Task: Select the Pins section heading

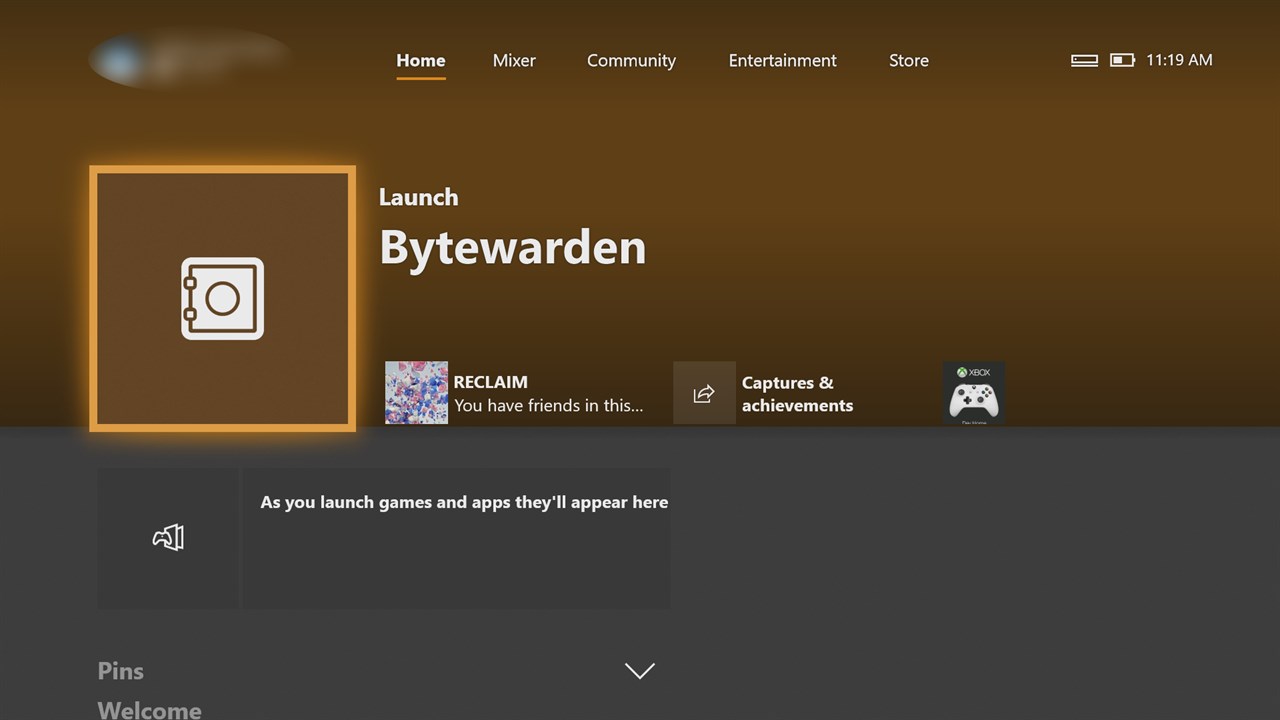Action: pos(121,671)
